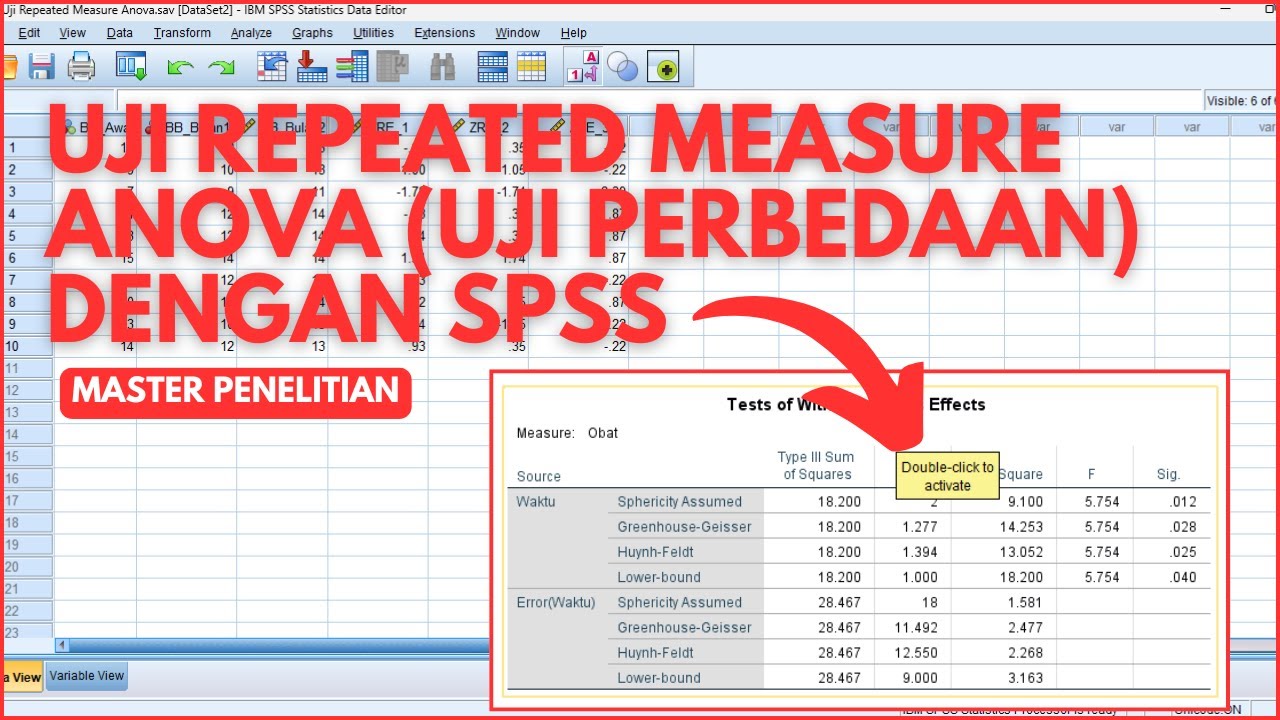Click df value 11.492 in table

915,628
